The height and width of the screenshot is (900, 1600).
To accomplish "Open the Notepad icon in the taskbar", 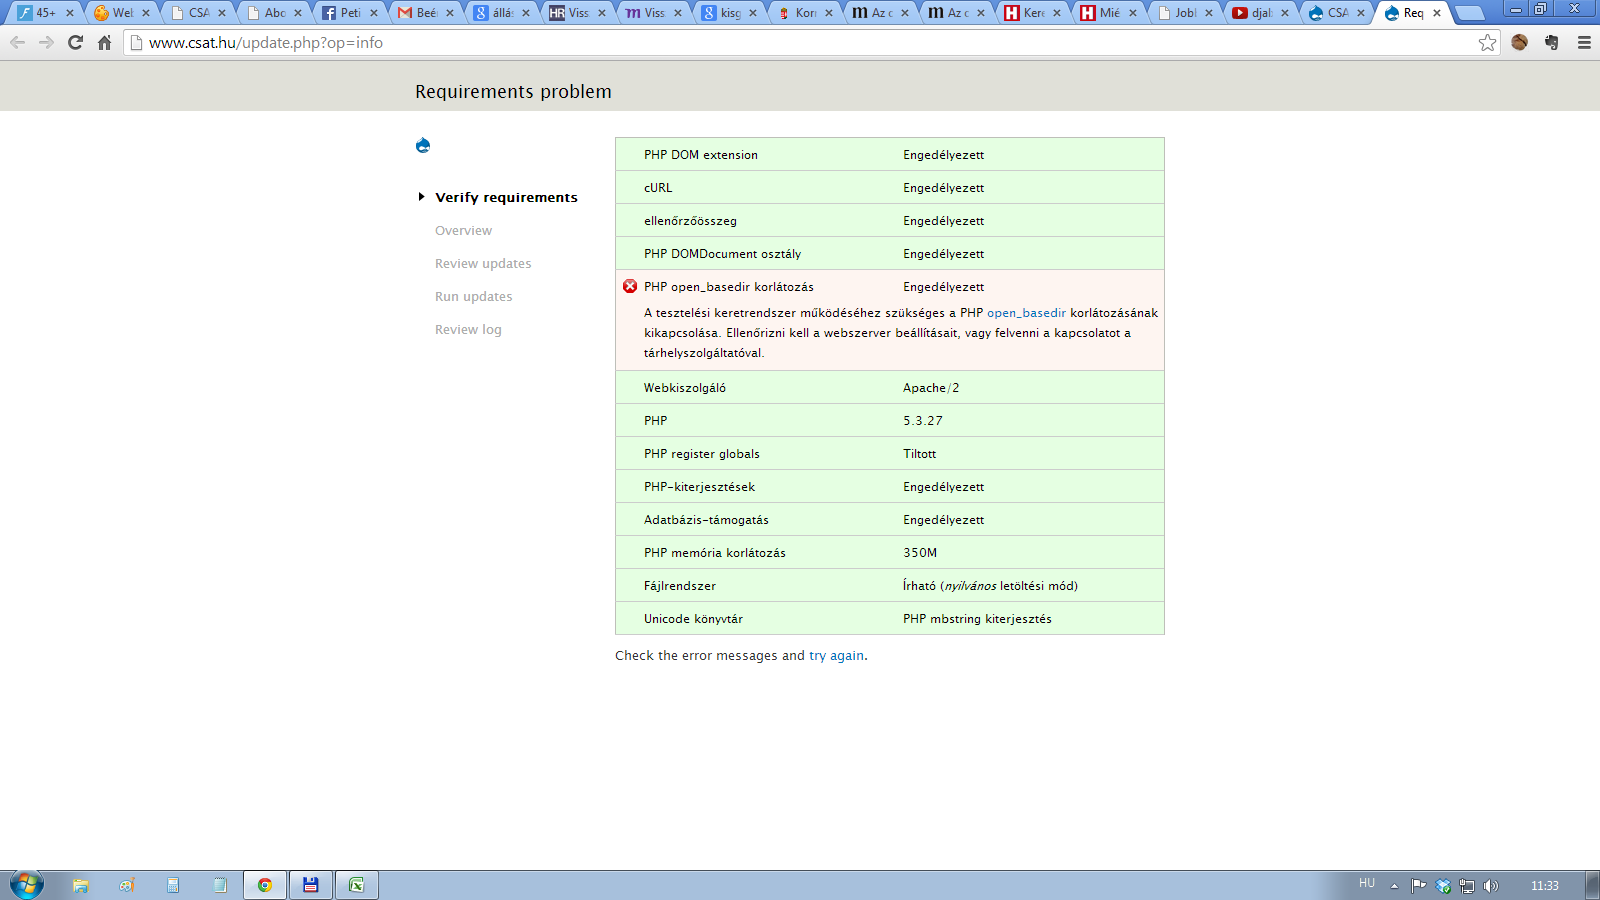I will coord(220,885).
